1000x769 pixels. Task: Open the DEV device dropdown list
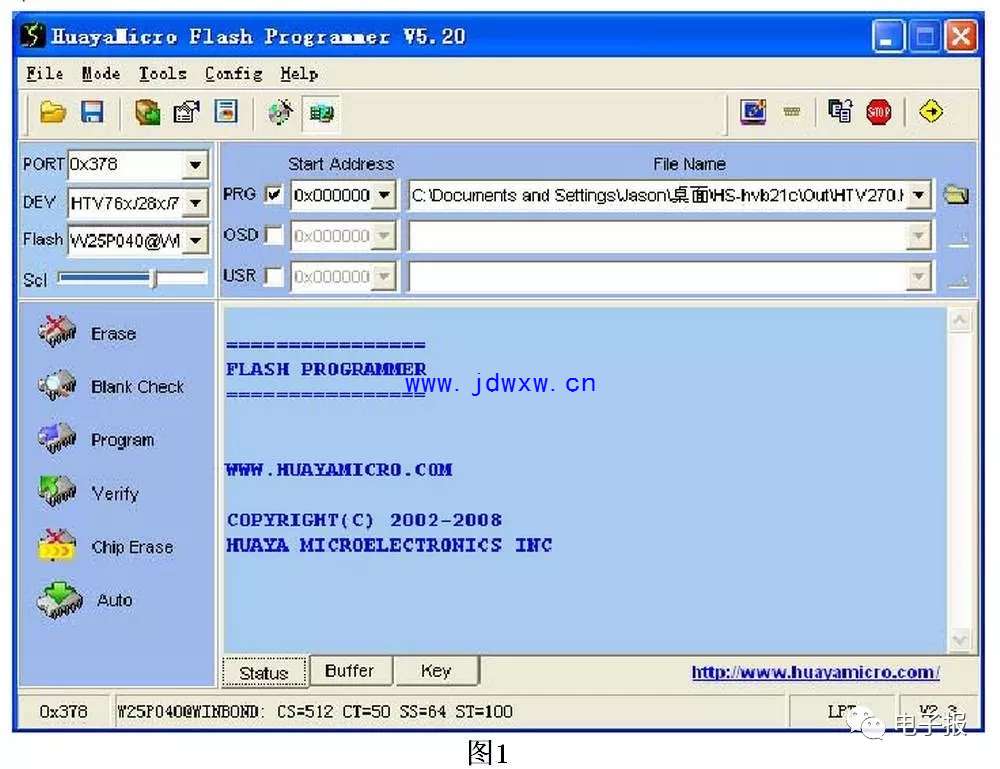click(x=195, y=204)
